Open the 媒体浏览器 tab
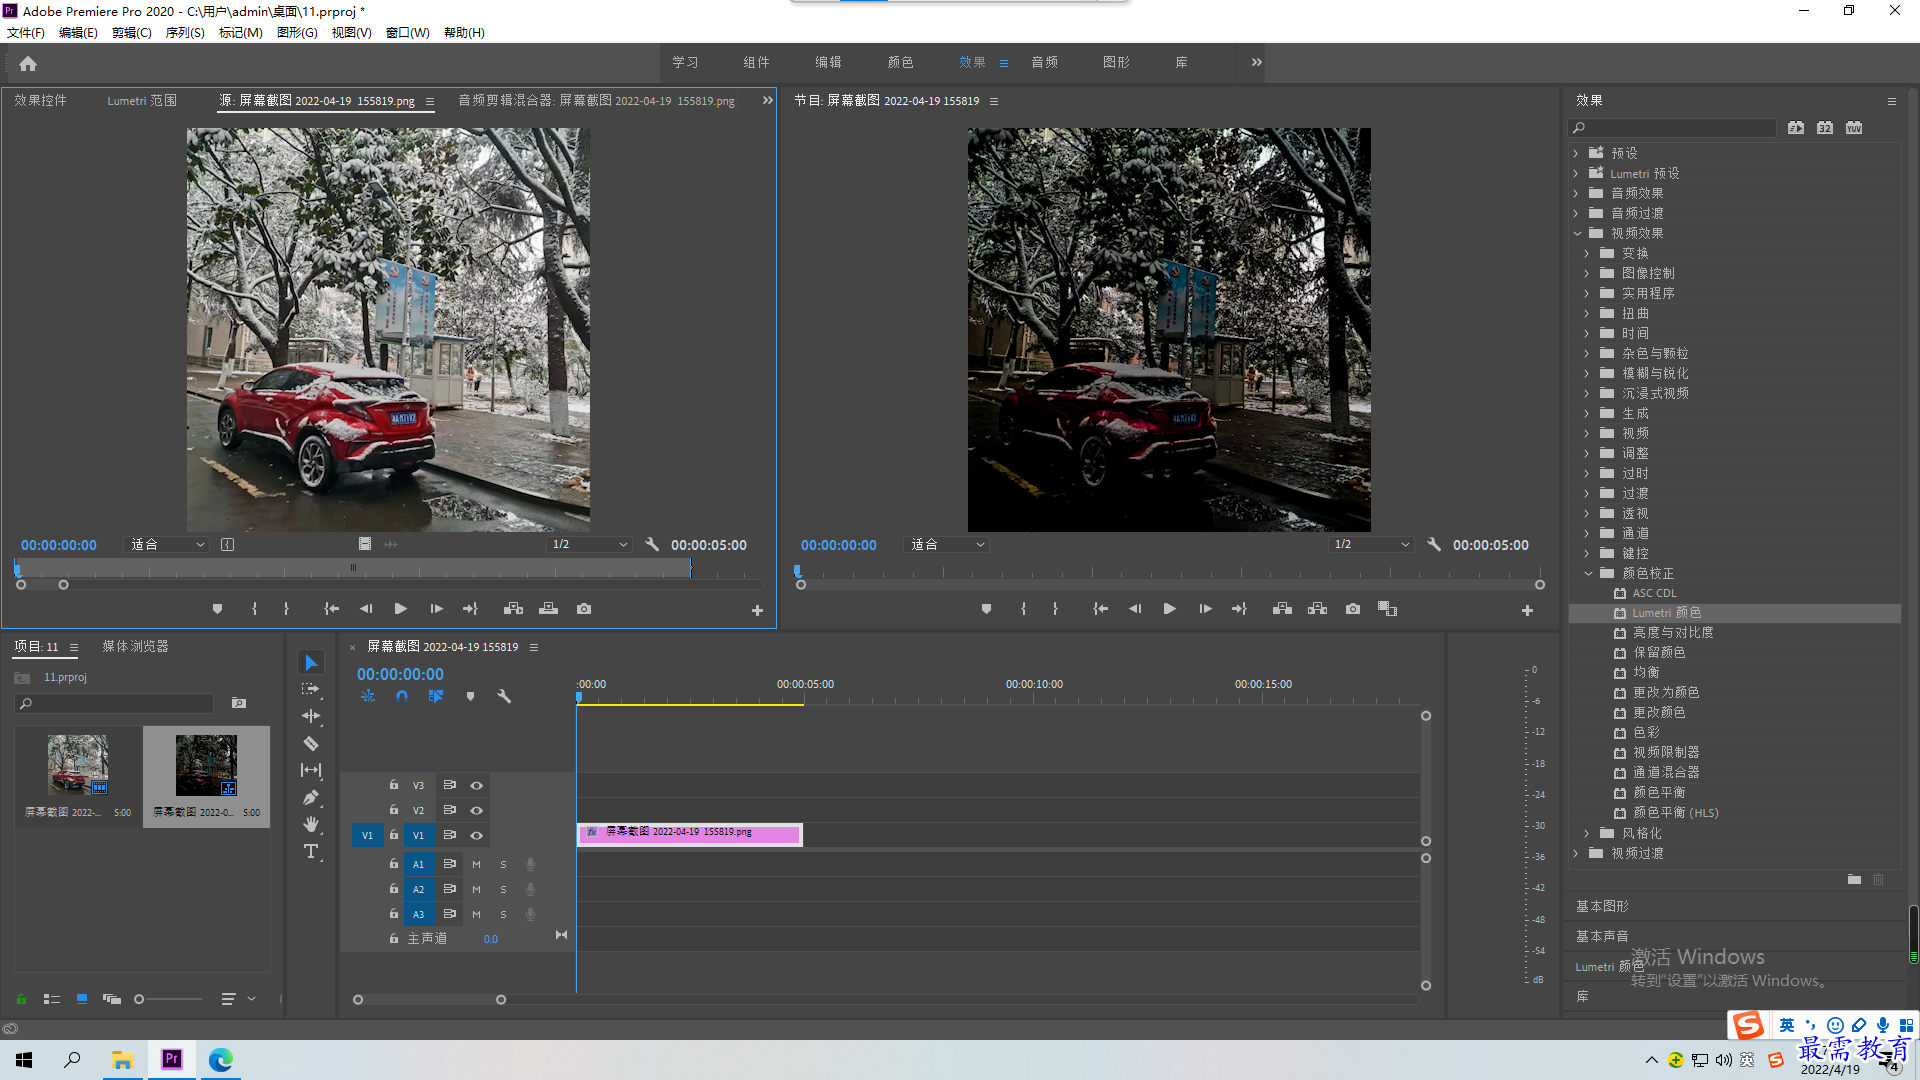Image resolution: width=1920 pixels, height=1080 pixels. (135, 647)
